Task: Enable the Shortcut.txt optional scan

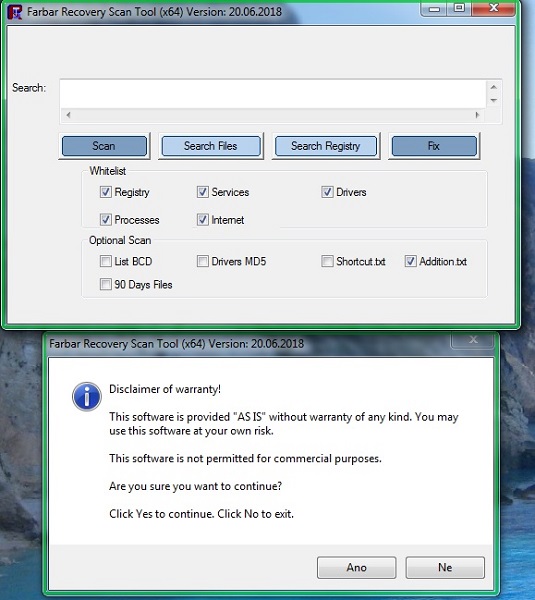Action: click(x=327, y=261)
